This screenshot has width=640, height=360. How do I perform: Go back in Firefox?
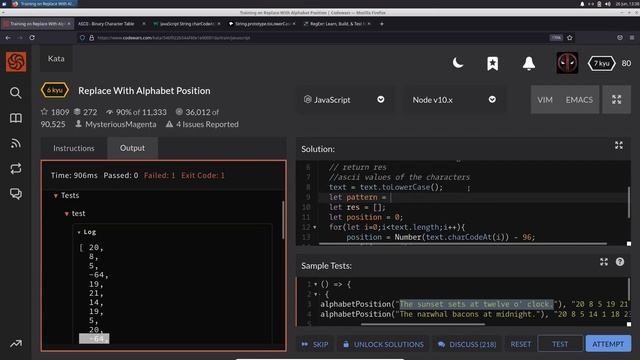8,38
